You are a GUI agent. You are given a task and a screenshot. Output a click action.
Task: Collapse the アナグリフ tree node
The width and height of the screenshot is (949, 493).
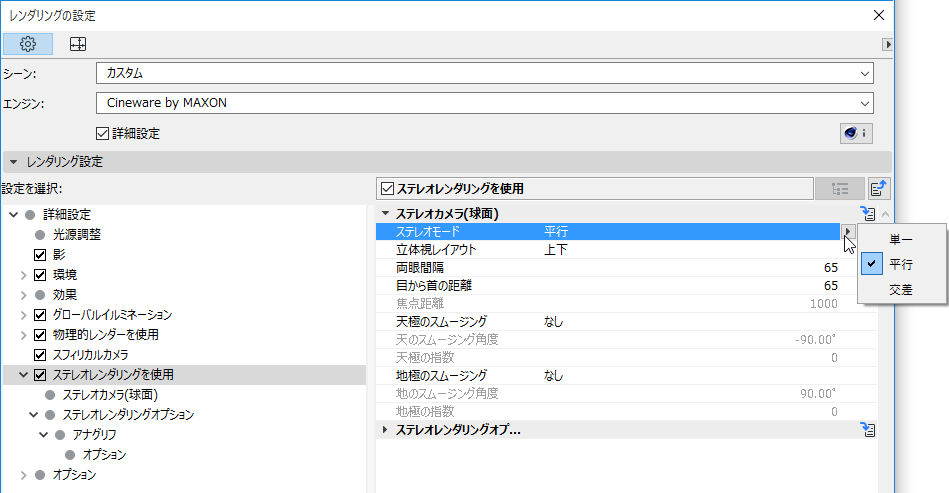[x=44, y=435]
